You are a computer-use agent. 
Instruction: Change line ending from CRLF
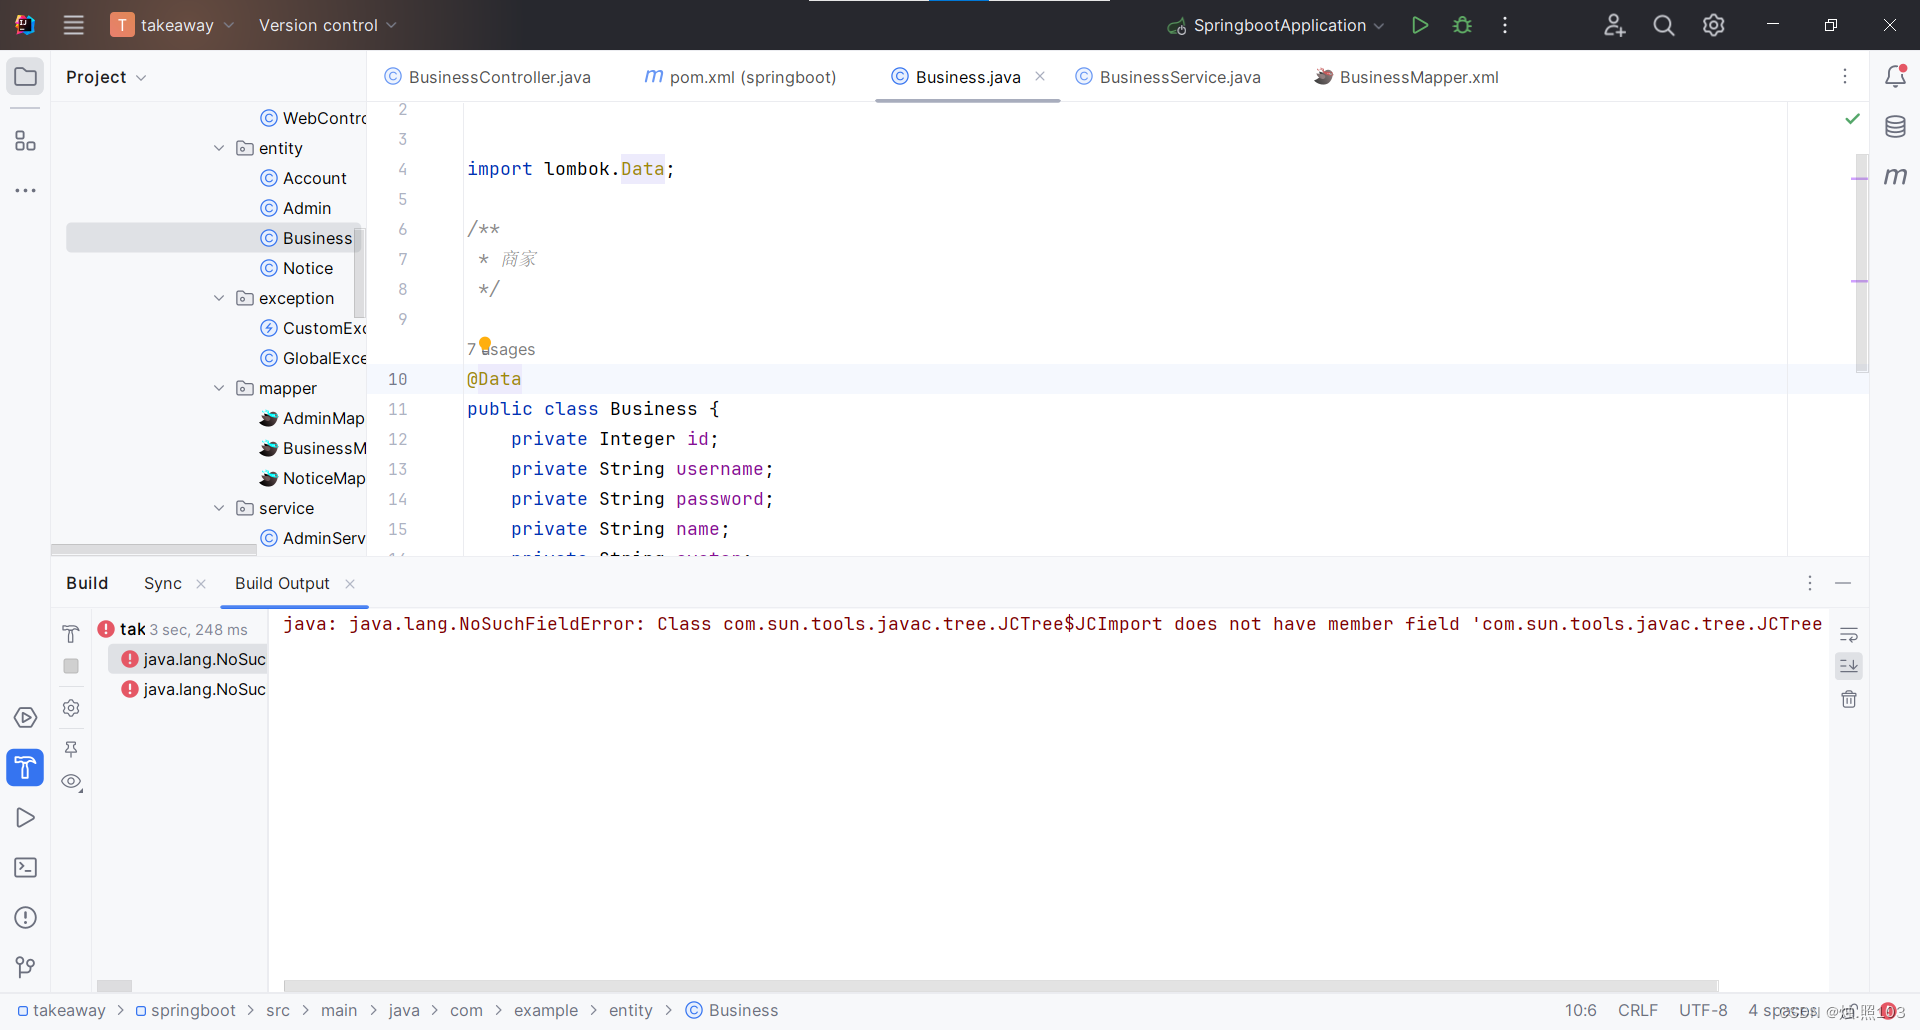coord(1638,1010)
